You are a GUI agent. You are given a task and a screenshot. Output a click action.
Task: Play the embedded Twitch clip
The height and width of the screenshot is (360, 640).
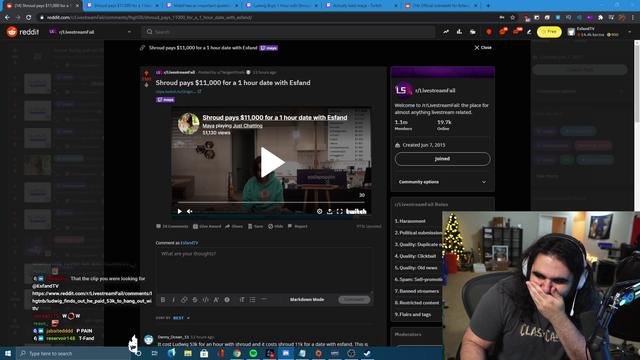pos(271,162)
